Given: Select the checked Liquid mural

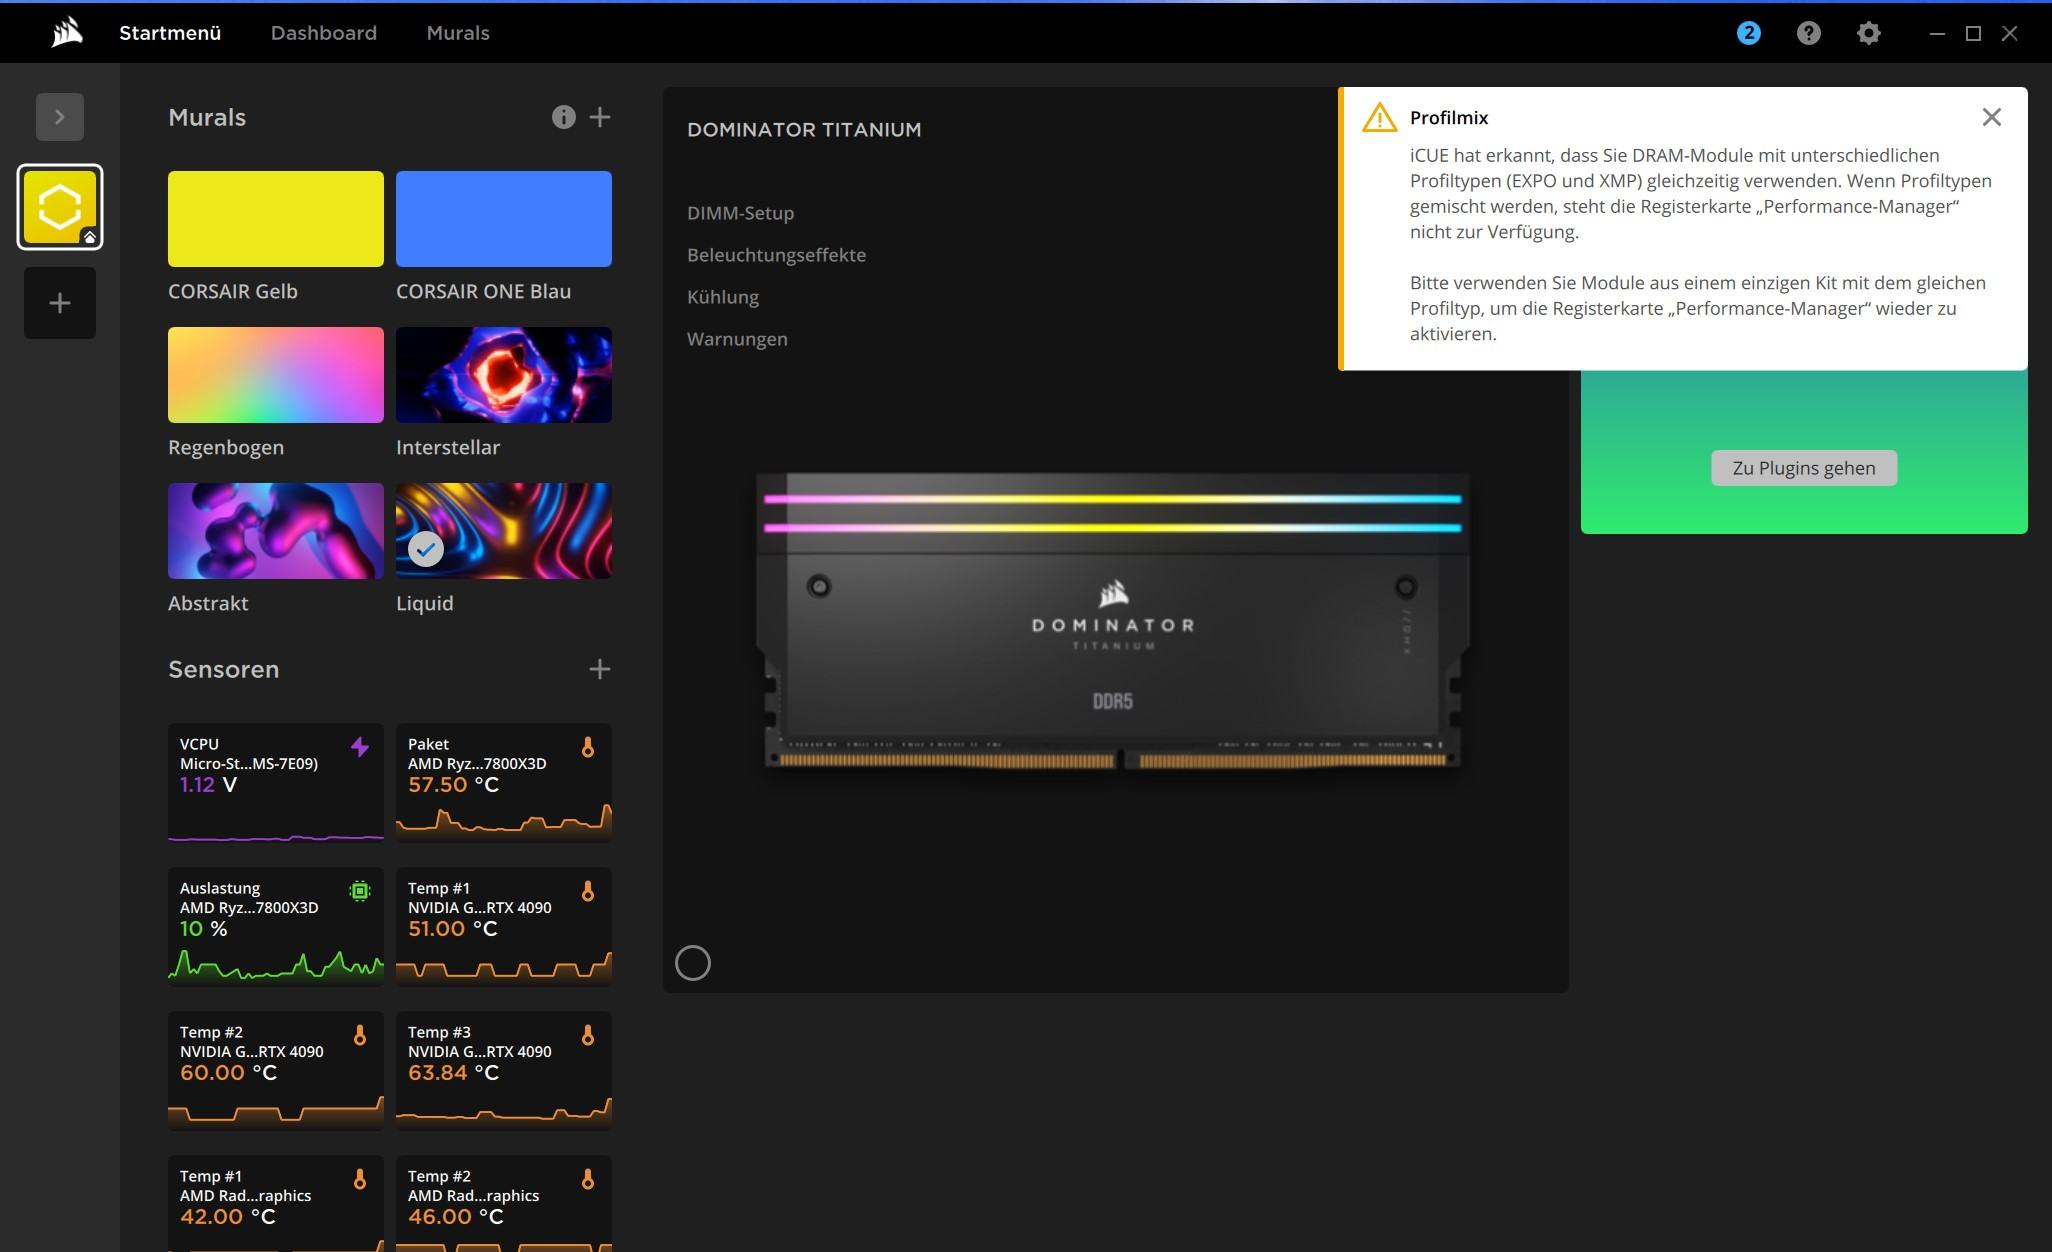Looking at the screenshot, I should pos(504,531).
